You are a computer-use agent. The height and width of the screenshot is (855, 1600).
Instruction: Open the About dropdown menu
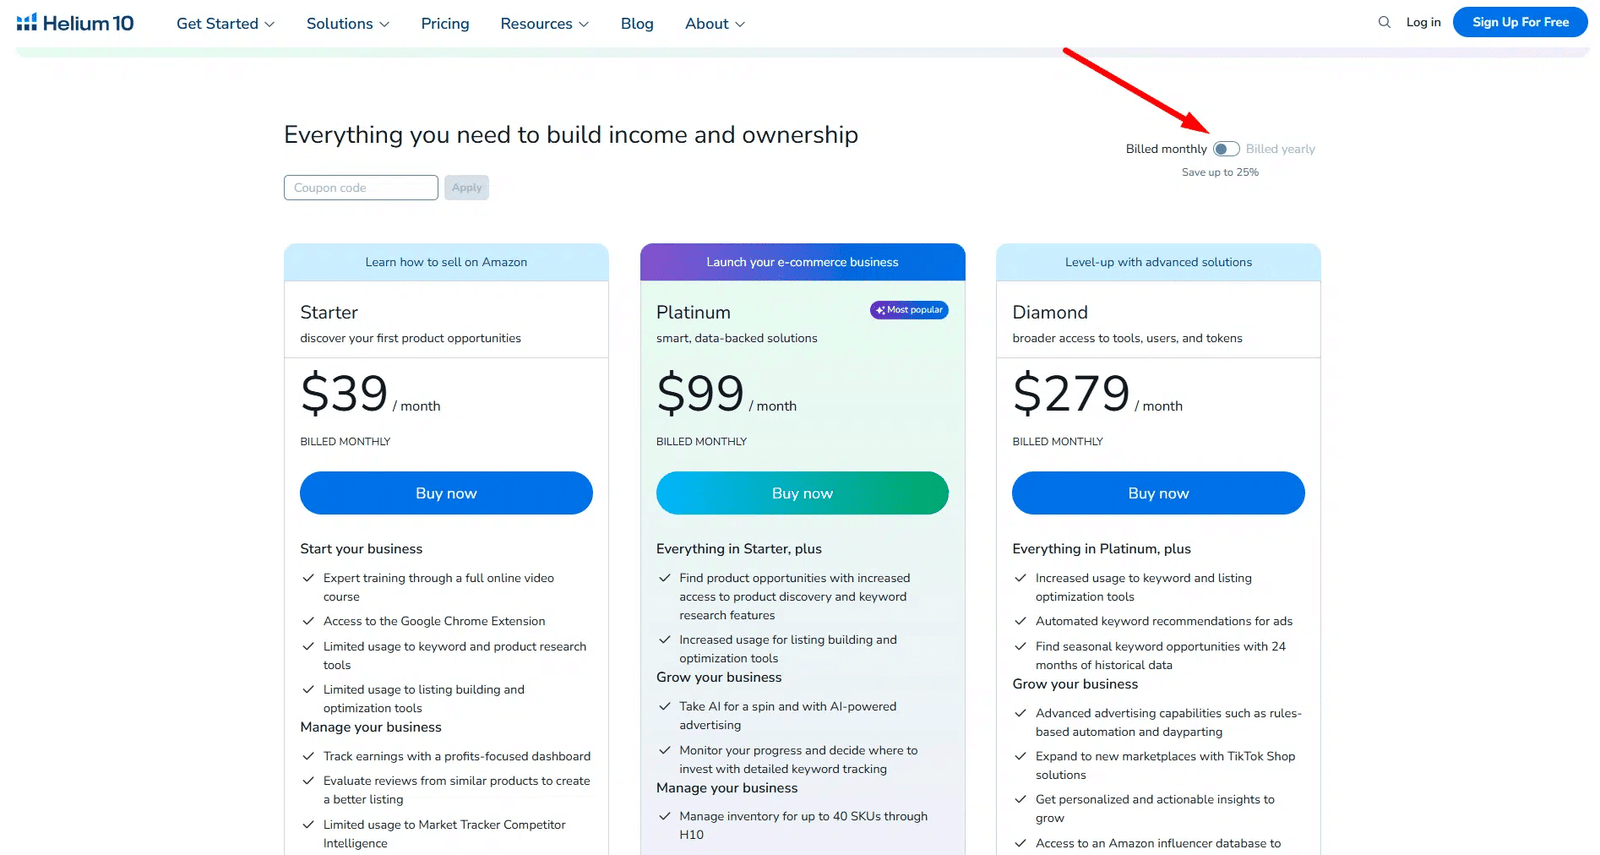click(714, 24)
